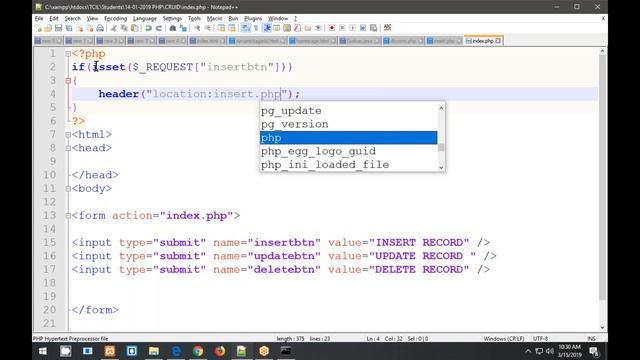Screen dimensions: 640x360
Task: Click autocomplete list scroll-up arrow
Action: (441, 108)
